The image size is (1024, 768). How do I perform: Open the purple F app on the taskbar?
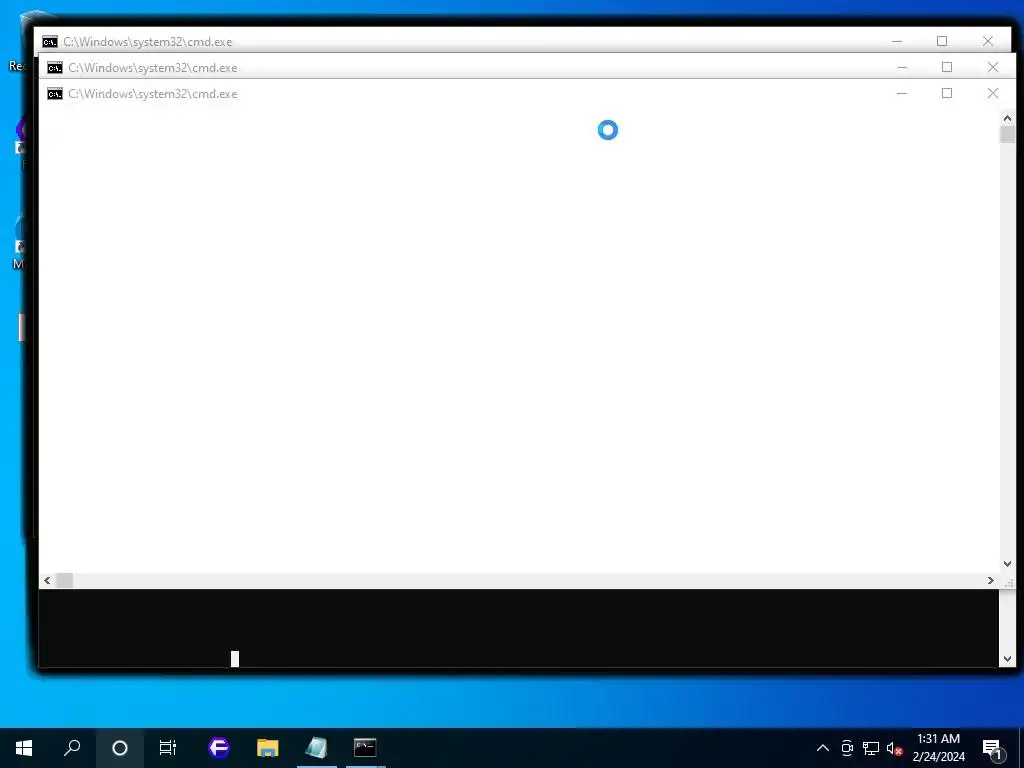(x=219, y=748)
